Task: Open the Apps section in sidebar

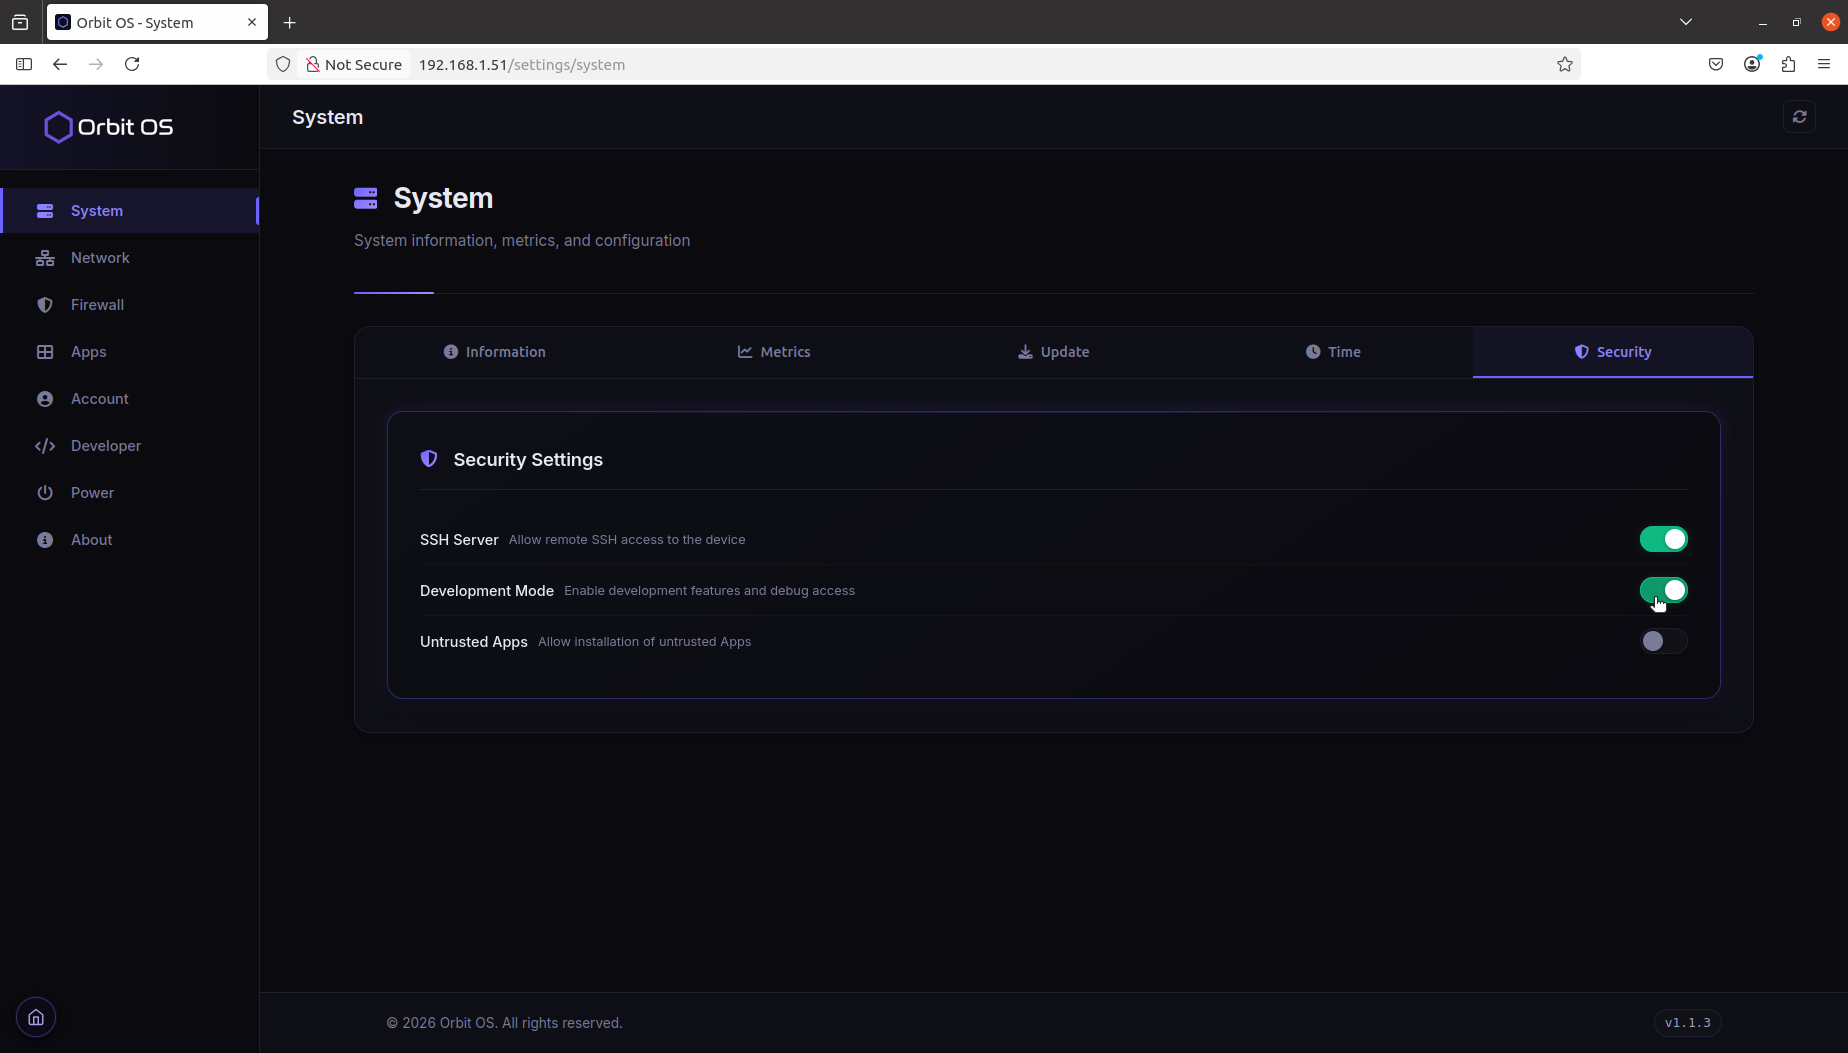Action: click(x=130, y=352)
